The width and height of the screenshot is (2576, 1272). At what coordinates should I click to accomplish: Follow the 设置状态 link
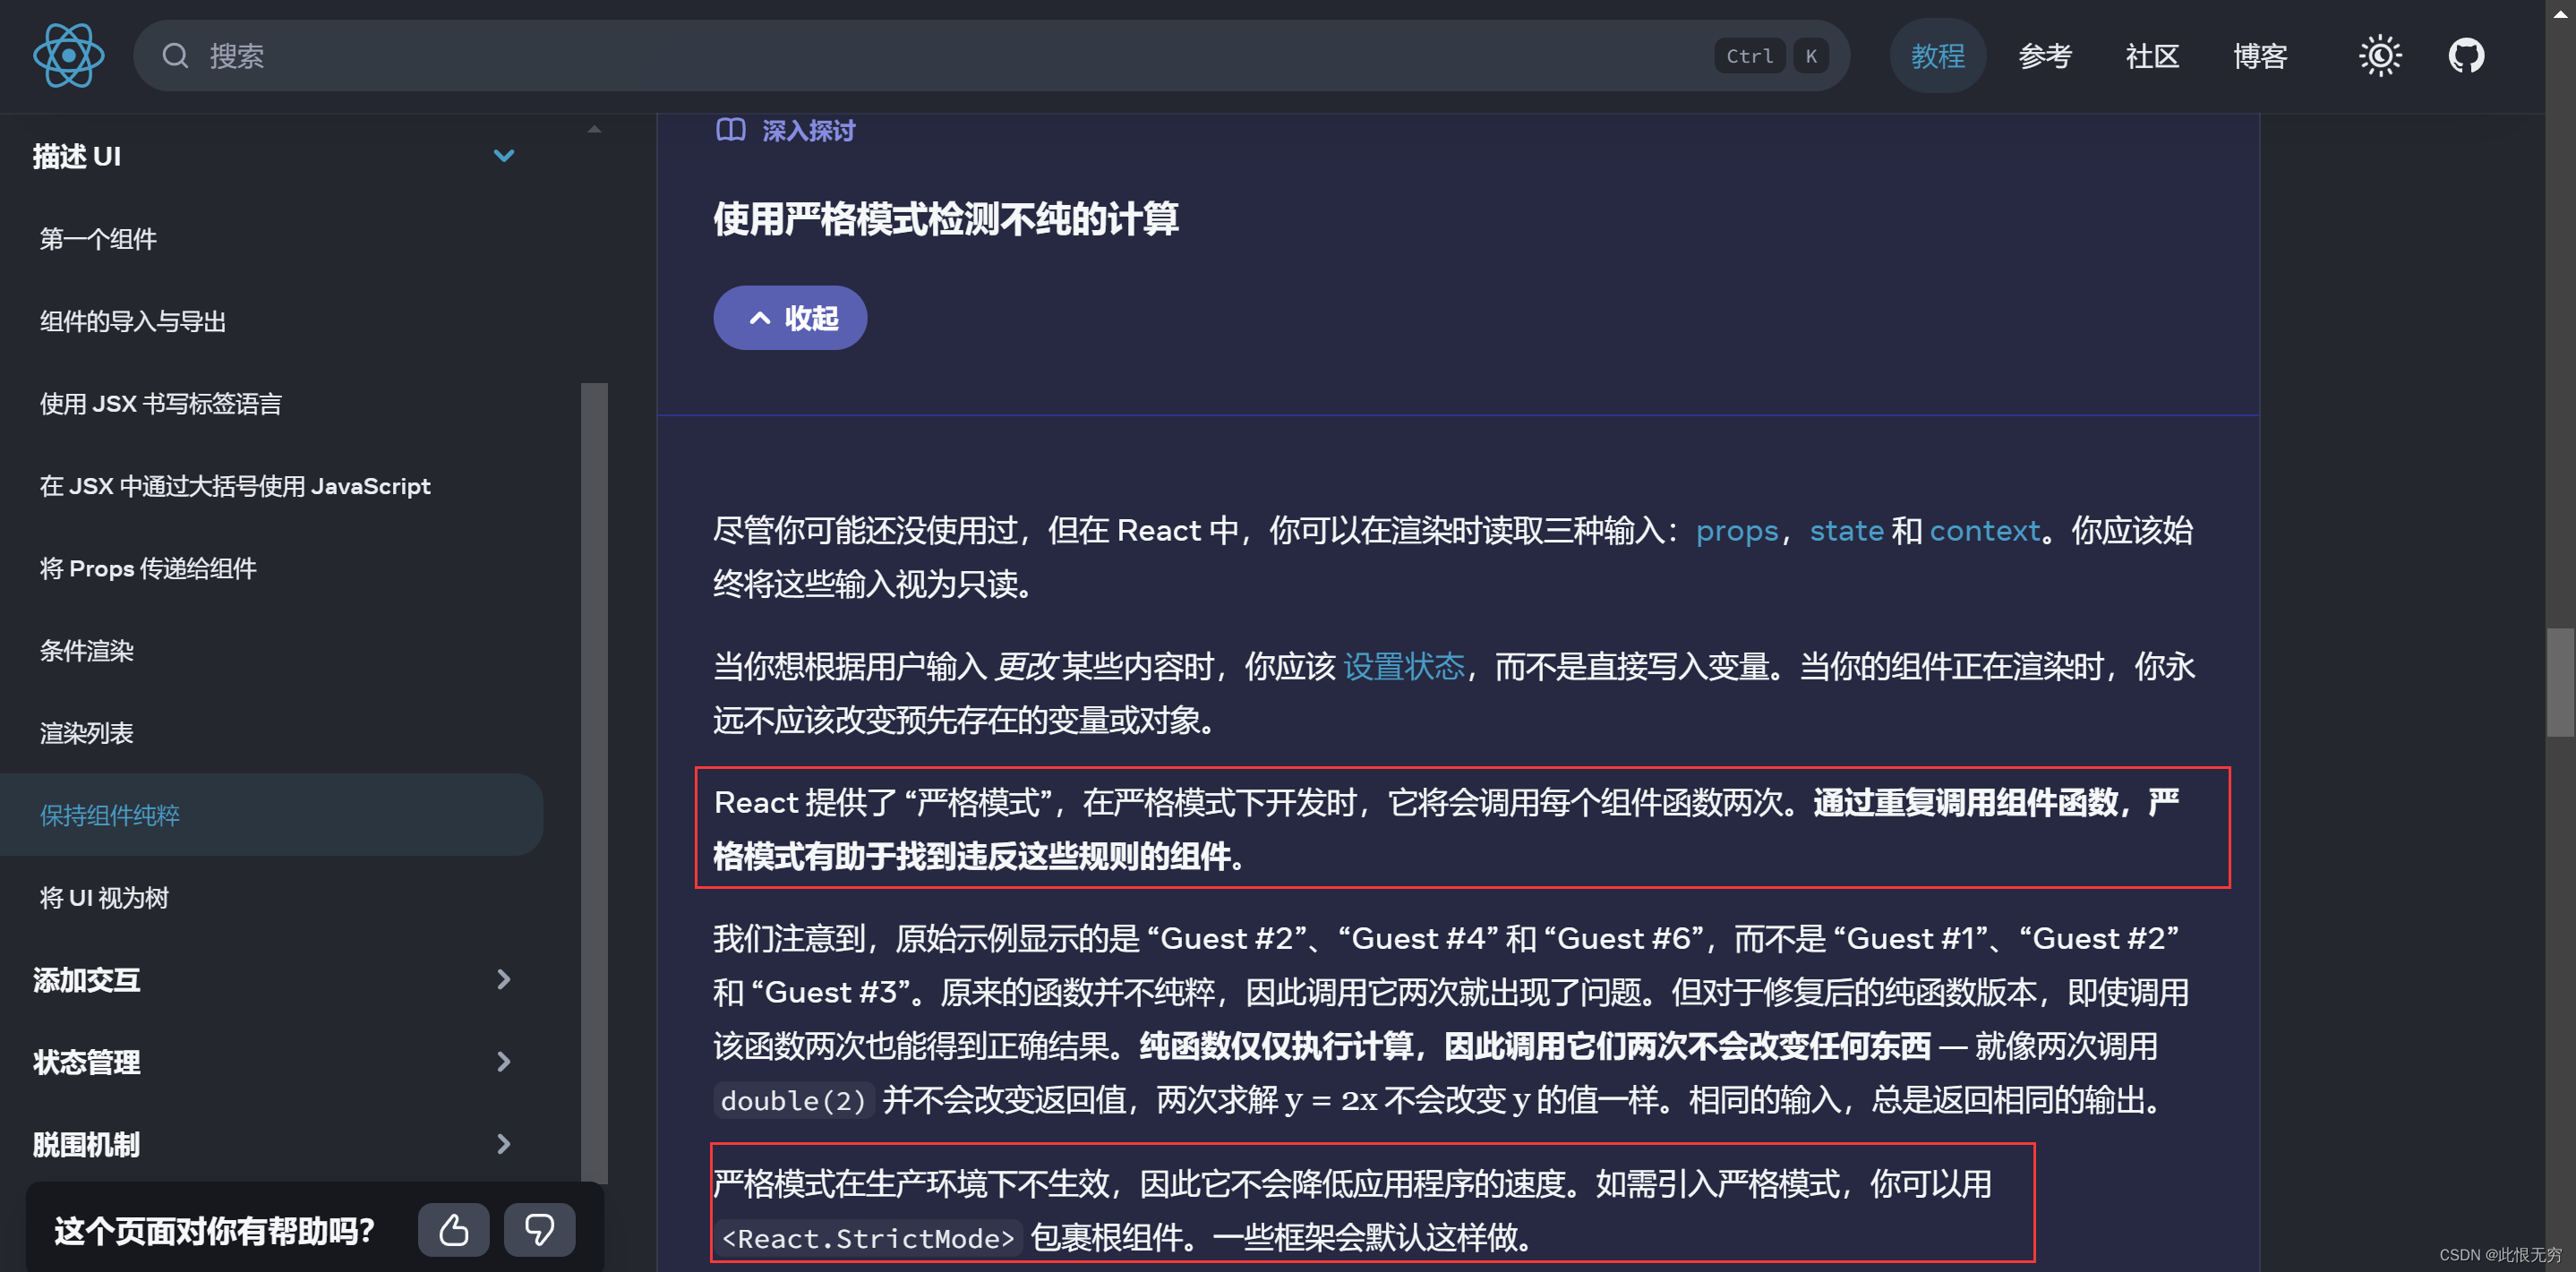[1404, 667]
